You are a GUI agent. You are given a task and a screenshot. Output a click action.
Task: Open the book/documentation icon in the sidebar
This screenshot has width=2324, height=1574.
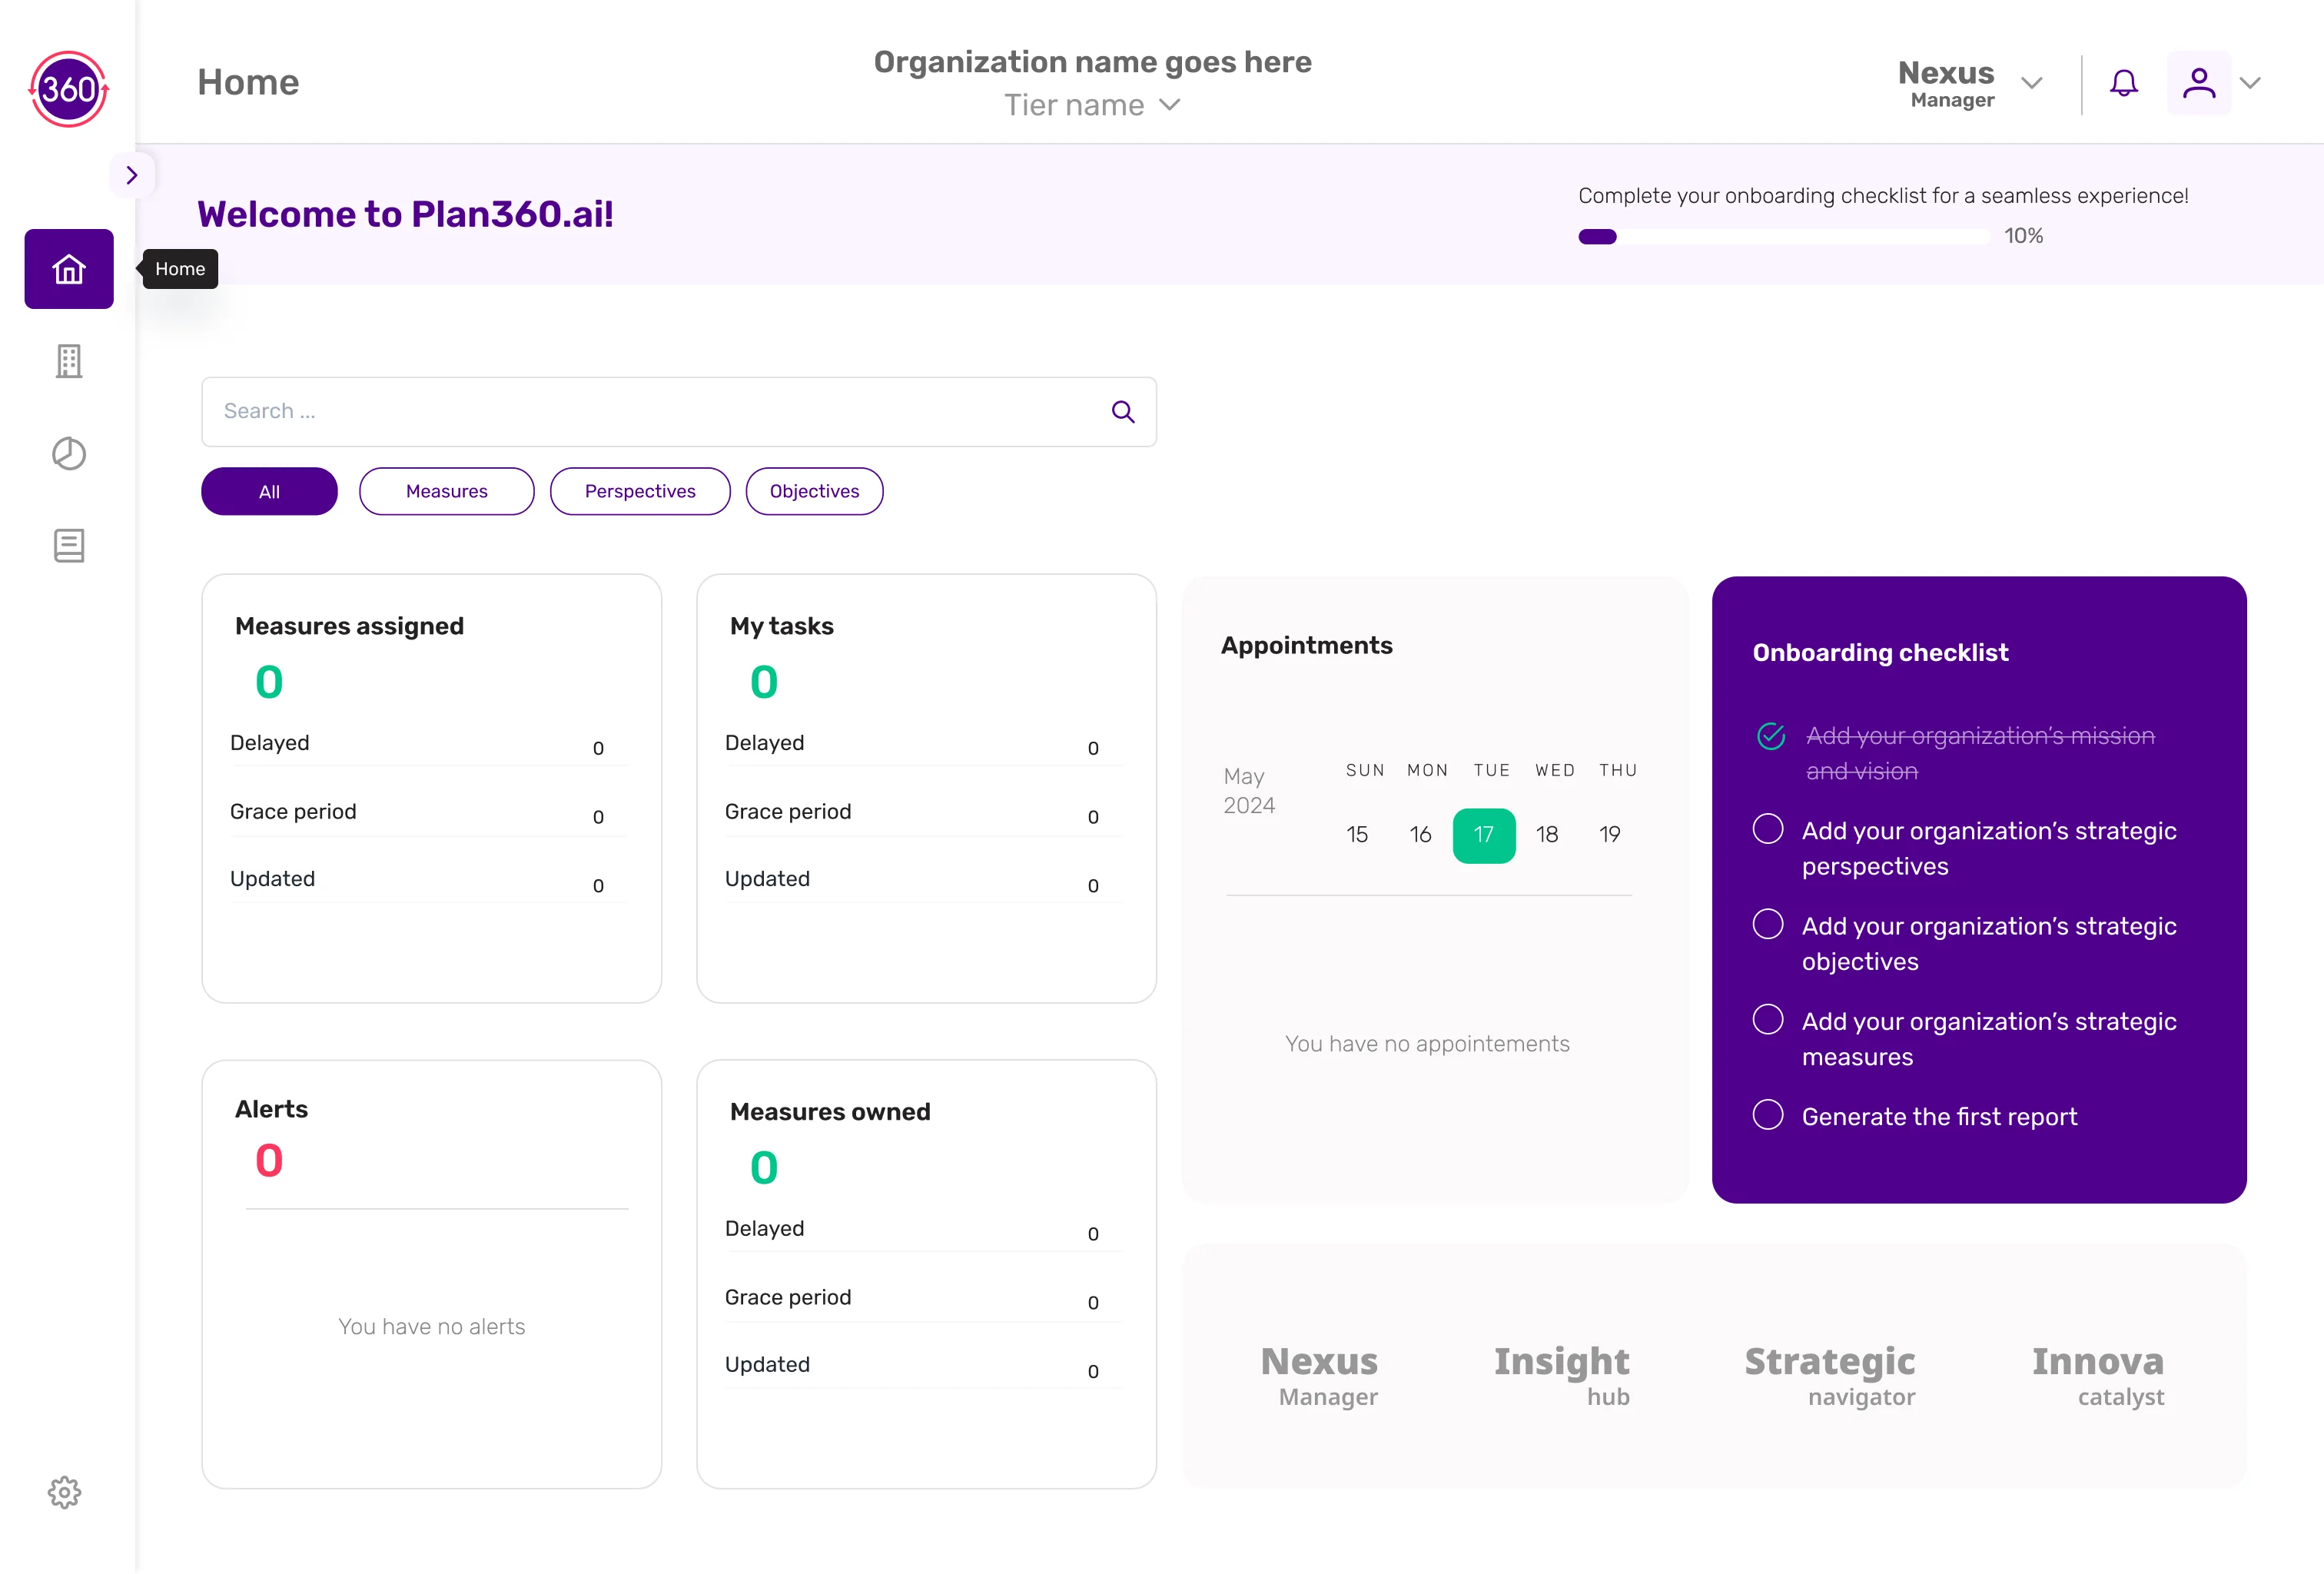[68, 545]
